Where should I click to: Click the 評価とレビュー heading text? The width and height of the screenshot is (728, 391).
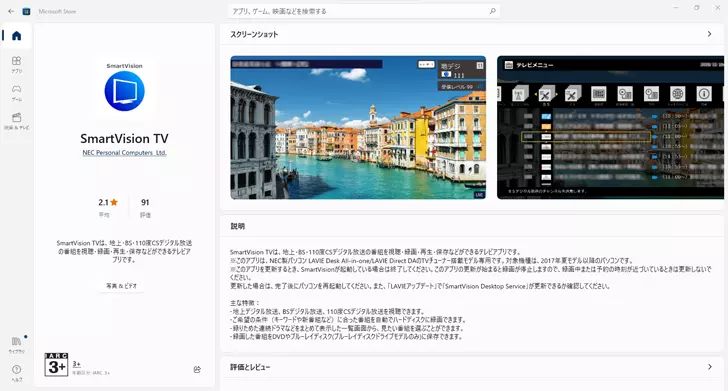point(250,367)
